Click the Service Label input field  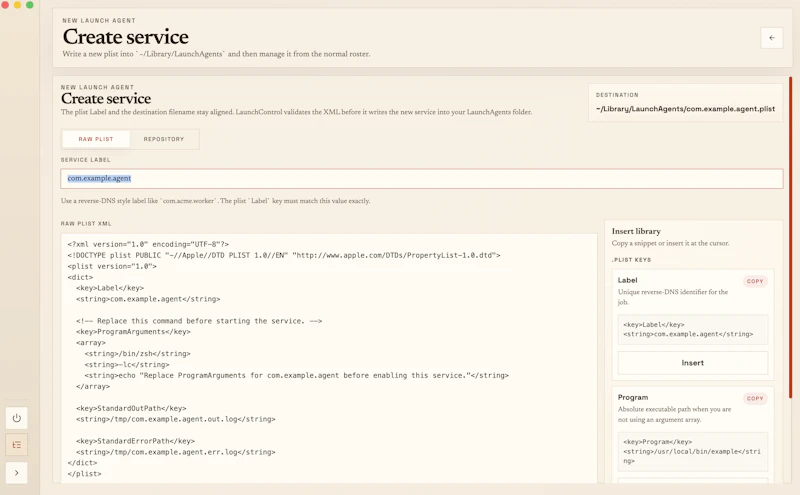click(x=421, y=179)
